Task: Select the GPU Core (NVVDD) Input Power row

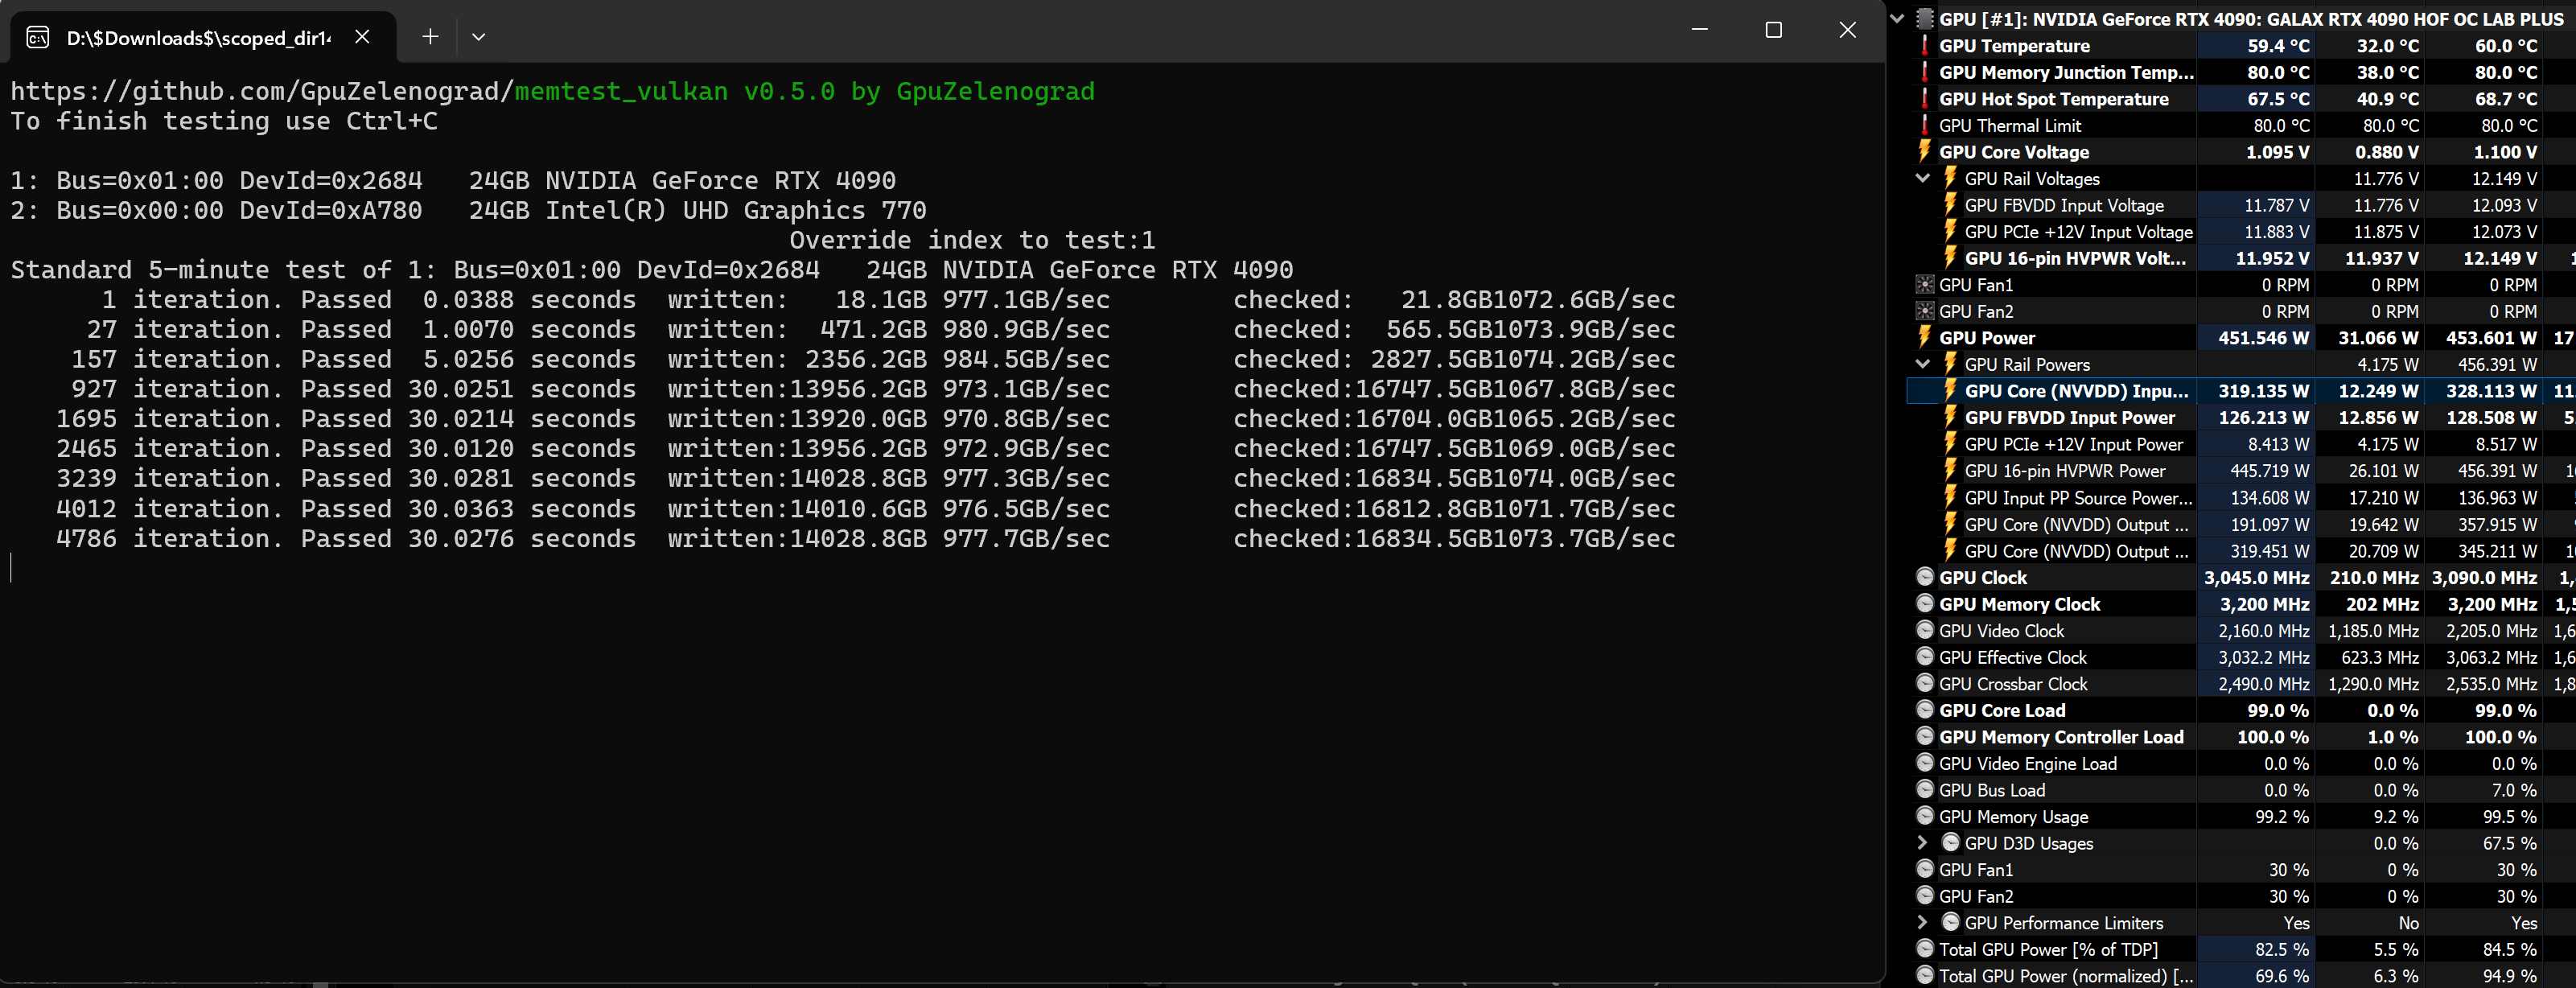Action: click(2076, 391)
